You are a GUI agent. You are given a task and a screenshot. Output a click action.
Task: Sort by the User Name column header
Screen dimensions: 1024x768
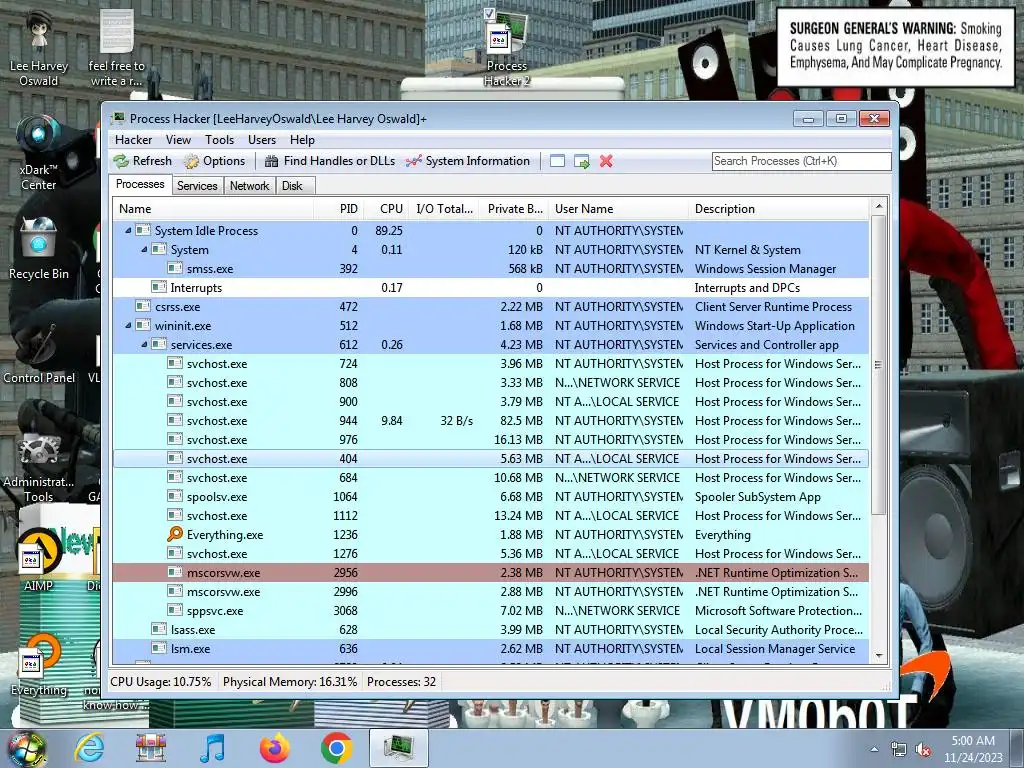(618, 209)
